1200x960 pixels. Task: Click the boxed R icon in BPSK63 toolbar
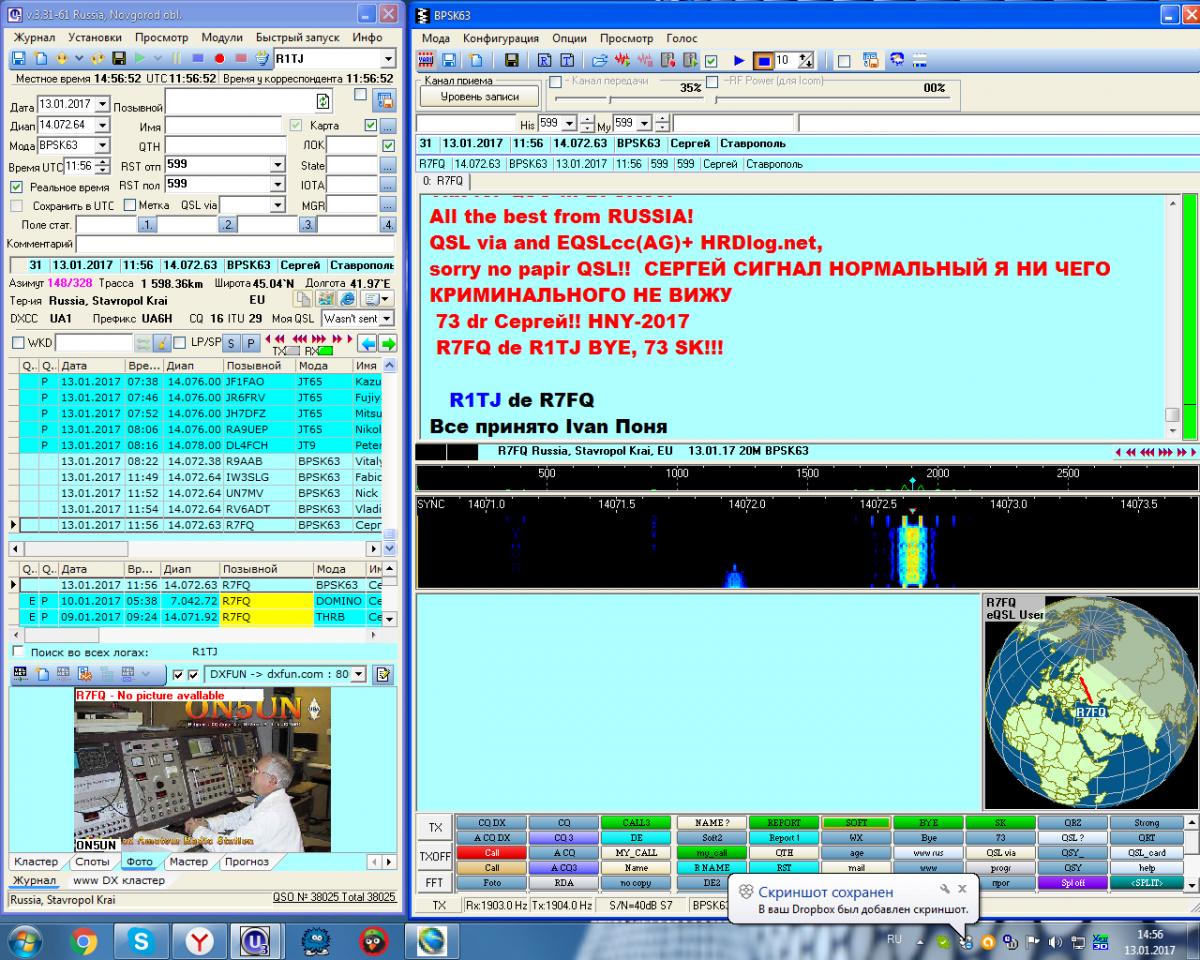click(545, 61)
